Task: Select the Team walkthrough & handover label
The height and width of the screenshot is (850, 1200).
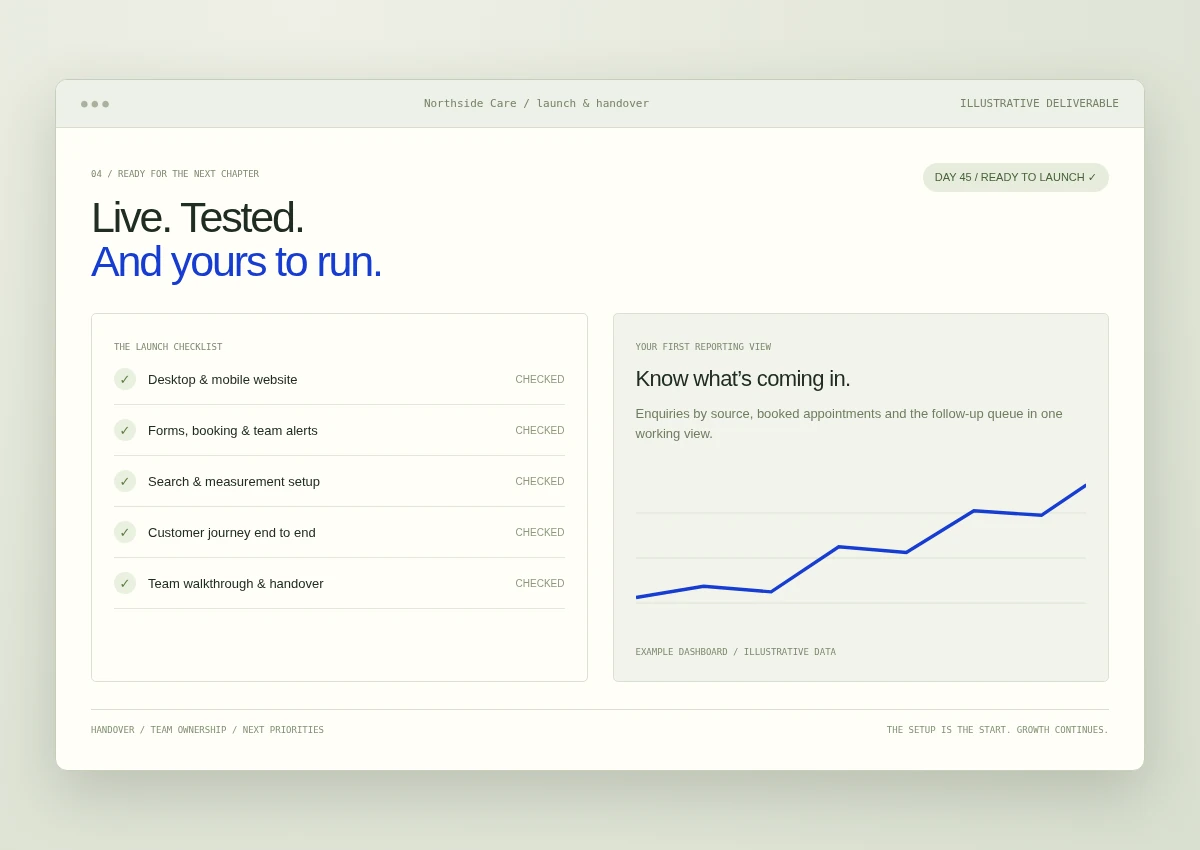Action: click(236, 583)
